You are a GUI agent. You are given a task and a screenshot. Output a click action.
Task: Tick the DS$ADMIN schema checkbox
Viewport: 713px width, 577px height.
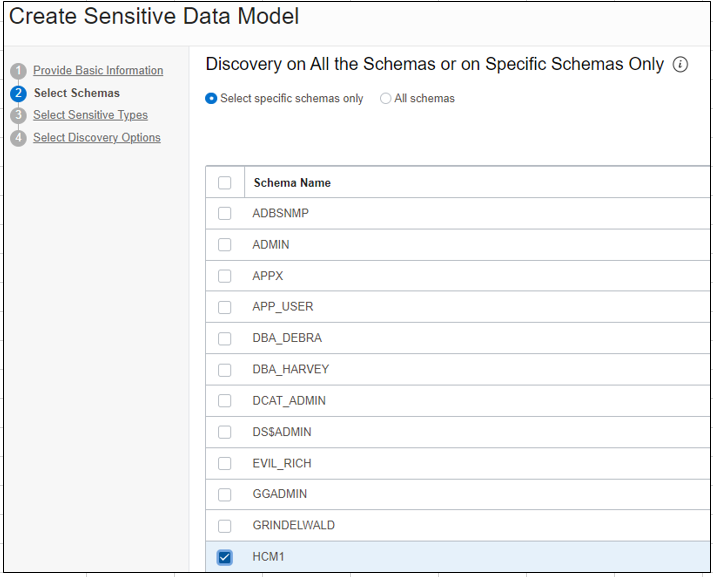point(225,432)
